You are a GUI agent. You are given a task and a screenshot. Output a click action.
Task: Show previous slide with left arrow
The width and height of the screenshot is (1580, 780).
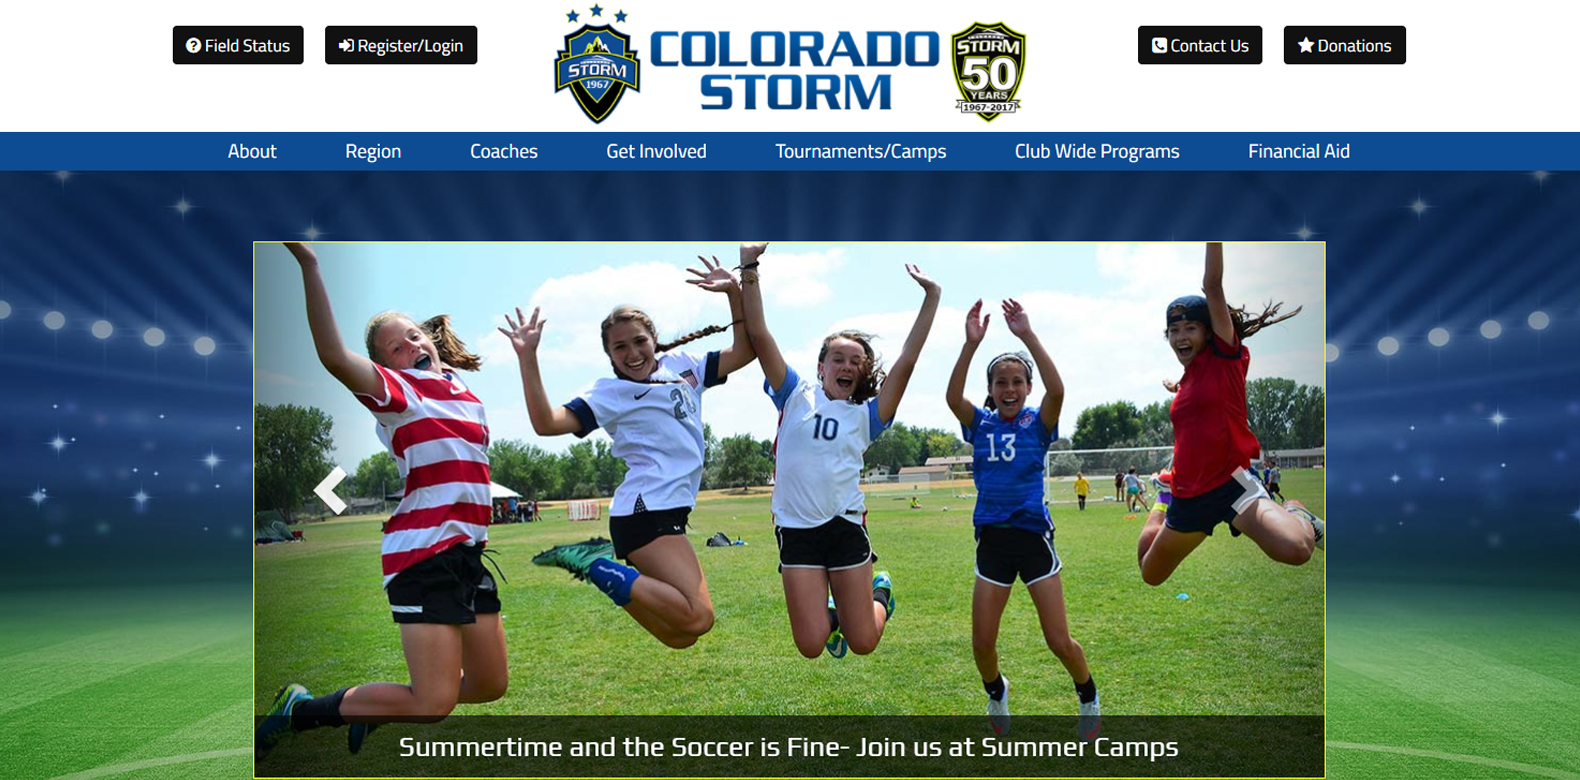[330, 490]
